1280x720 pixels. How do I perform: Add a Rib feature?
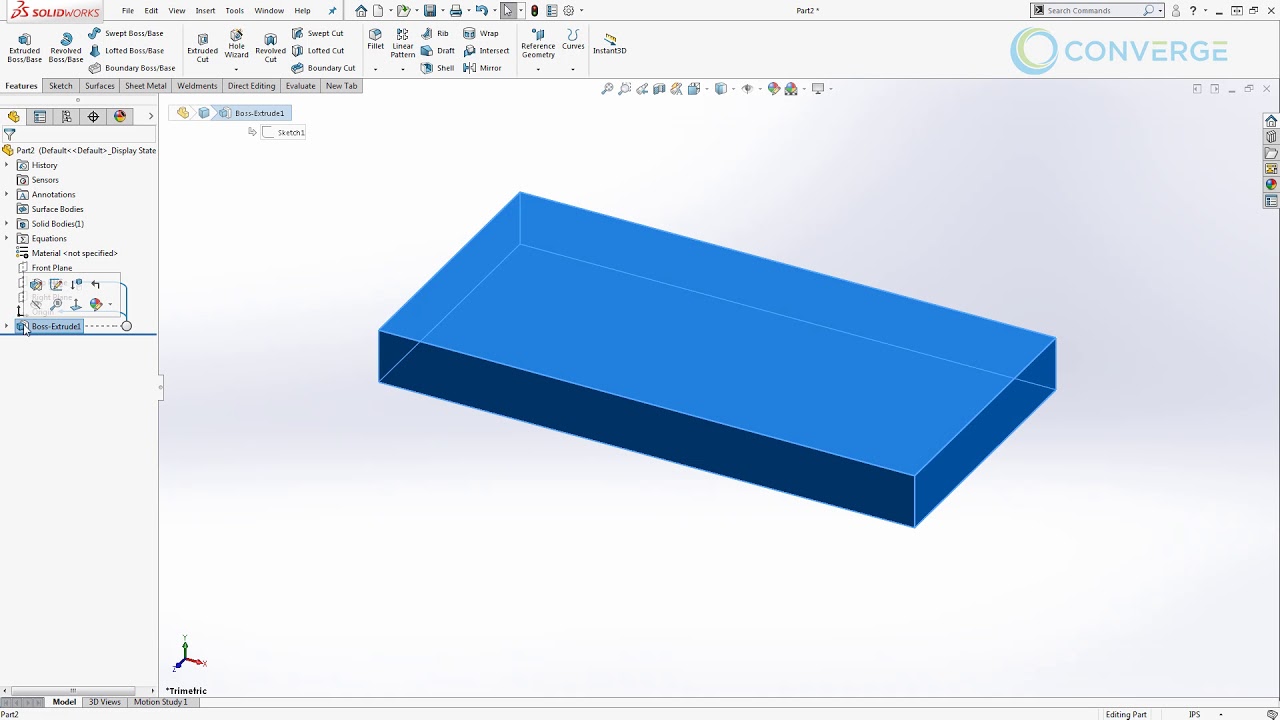tap(435, 33)
